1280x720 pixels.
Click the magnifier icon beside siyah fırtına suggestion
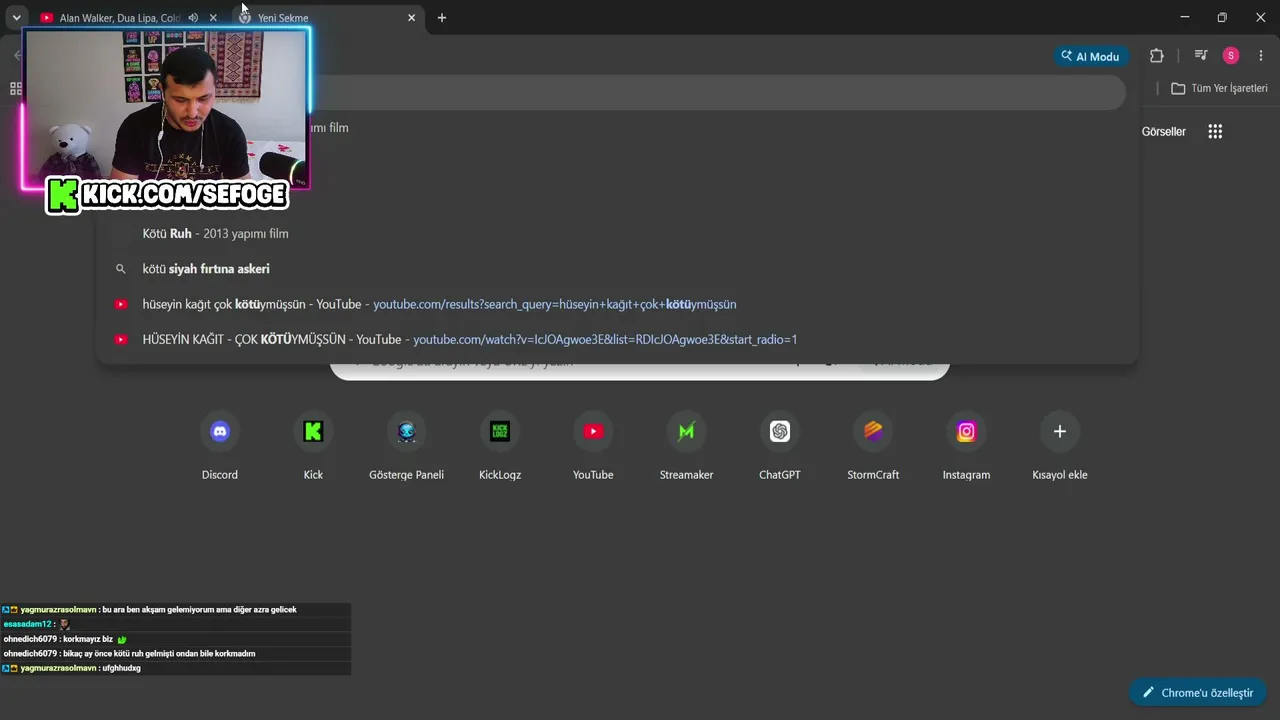click(121, 269)
